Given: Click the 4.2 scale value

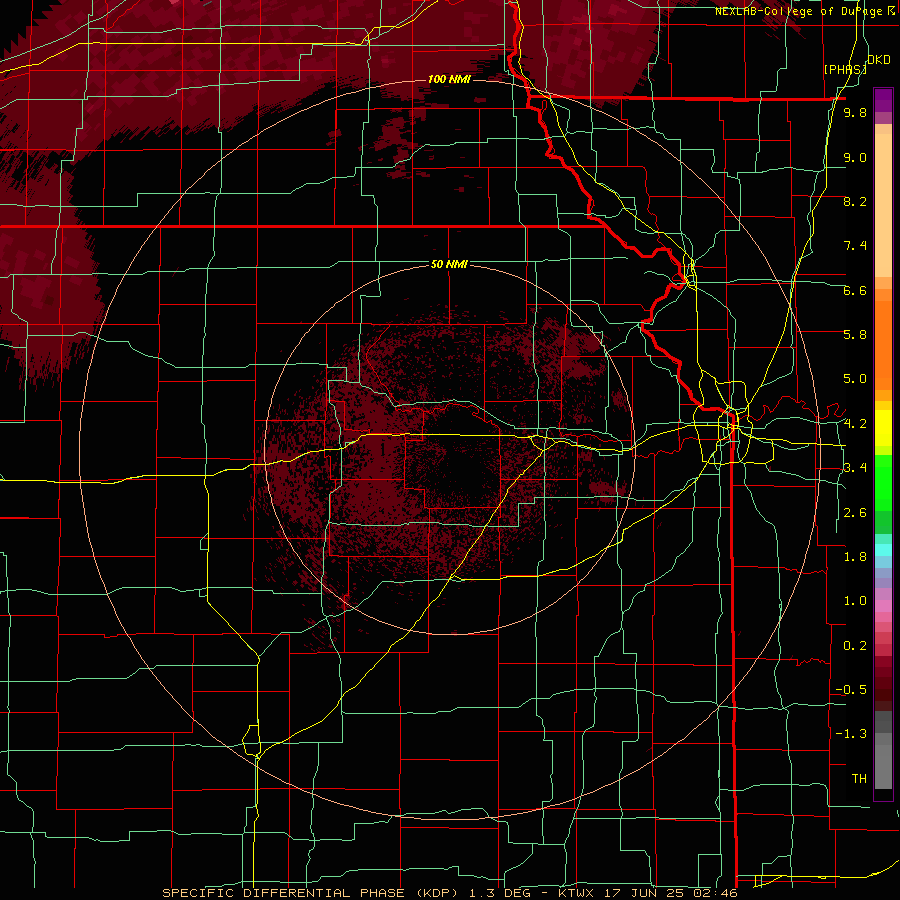Looking at the screenshot, I should (x=855, y=424).
